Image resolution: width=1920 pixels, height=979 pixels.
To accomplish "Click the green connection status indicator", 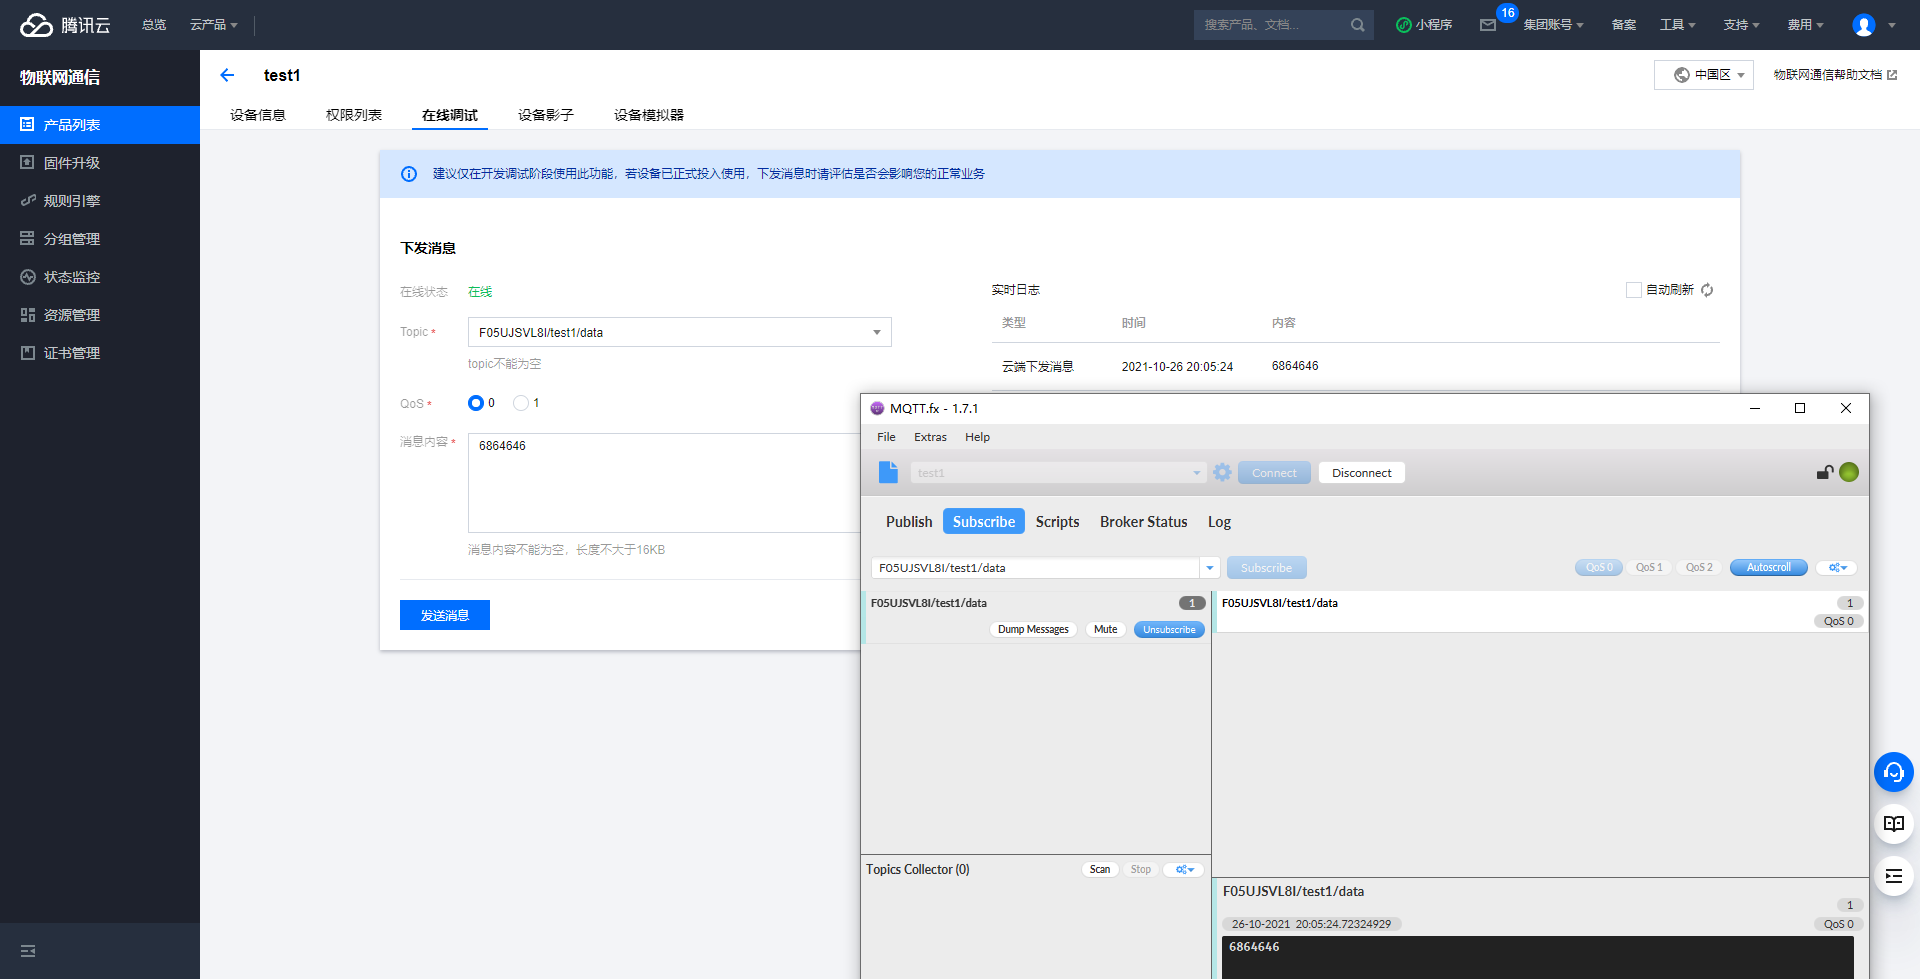I will point(1849,472).
